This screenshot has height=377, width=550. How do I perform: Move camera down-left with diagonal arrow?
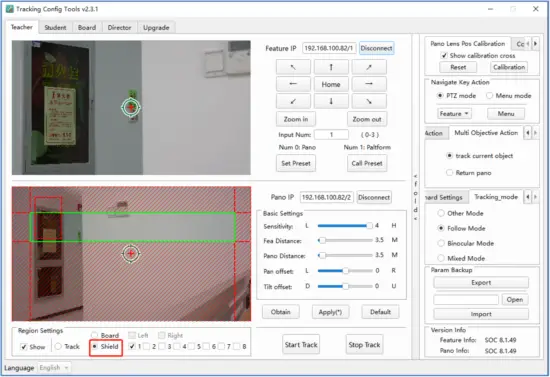293,101
